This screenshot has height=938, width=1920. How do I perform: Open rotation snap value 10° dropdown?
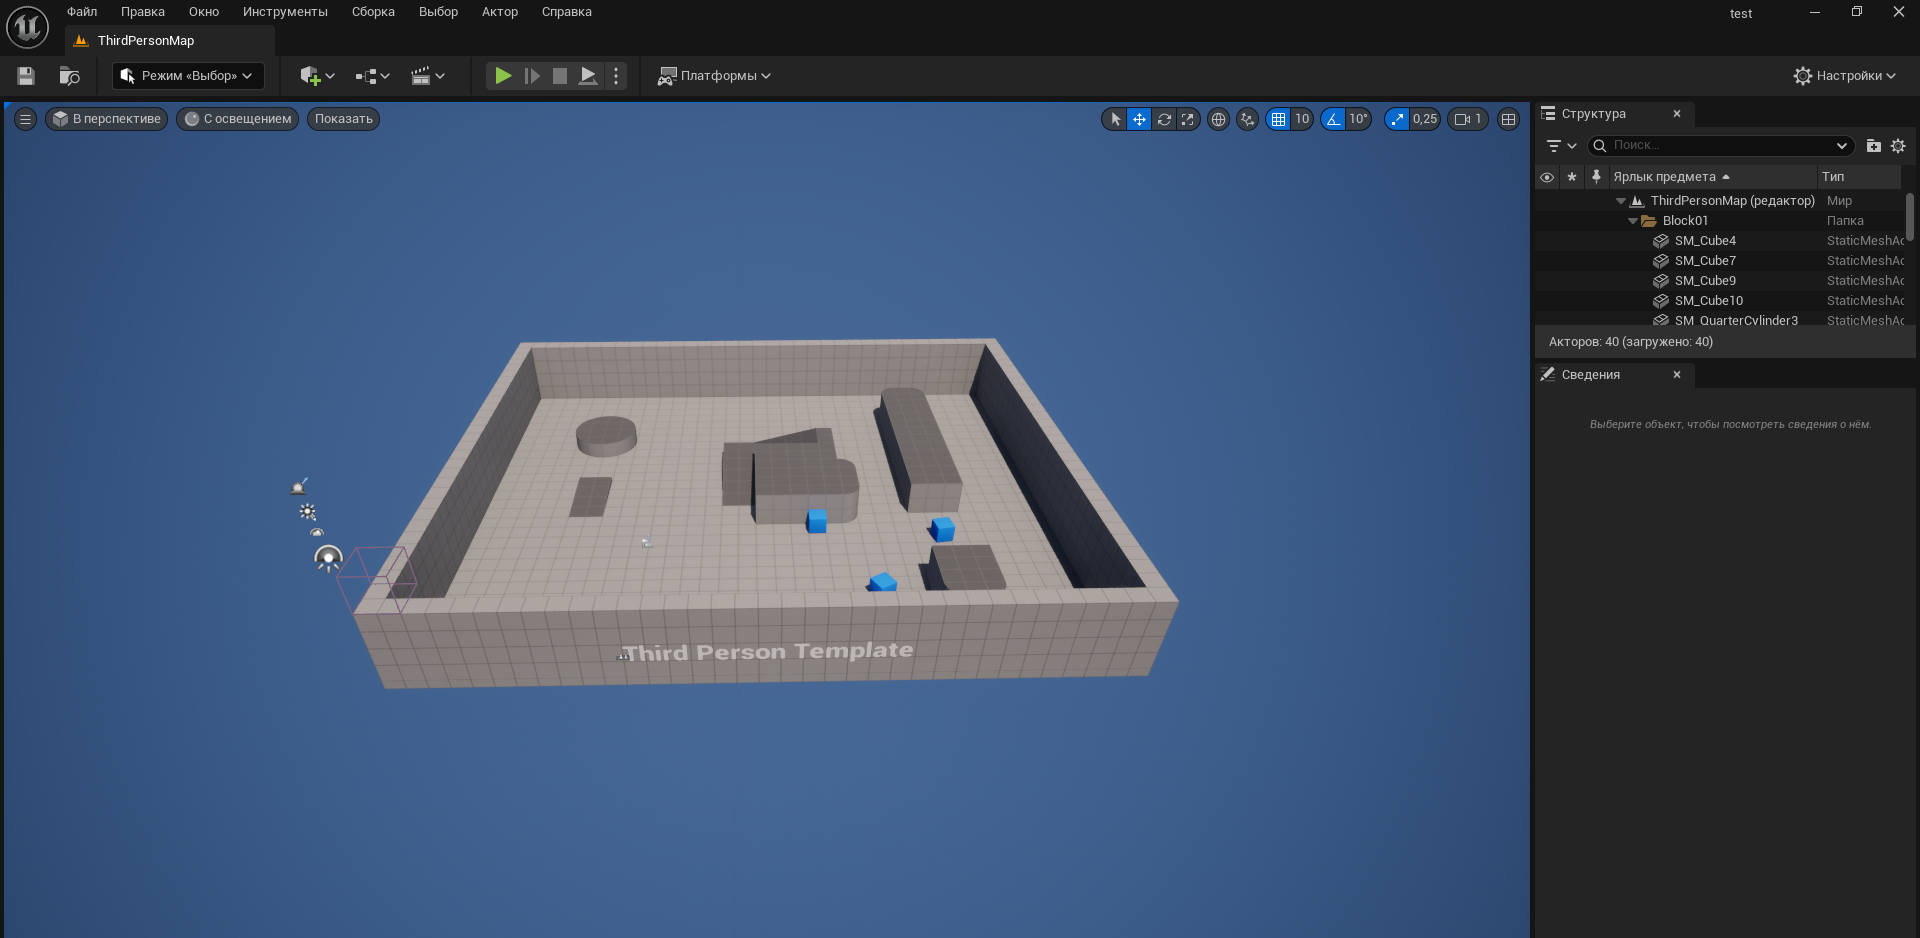[x=1358, y=119]
